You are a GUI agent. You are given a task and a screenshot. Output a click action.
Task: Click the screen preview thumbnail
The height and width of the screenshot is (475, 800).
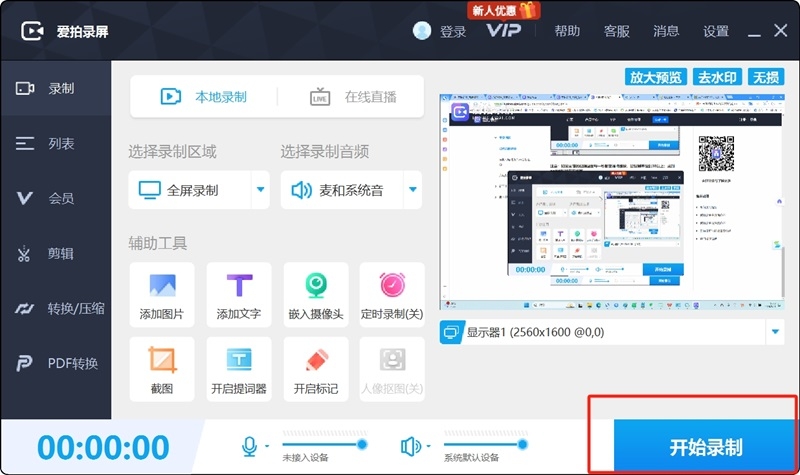click(612, 202)
